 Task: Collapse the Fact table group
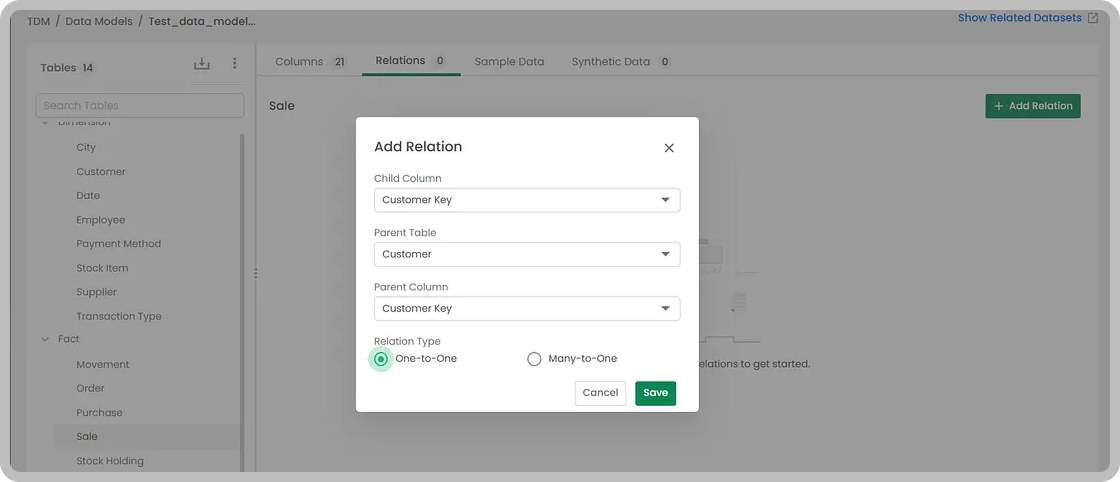[45, 339]
